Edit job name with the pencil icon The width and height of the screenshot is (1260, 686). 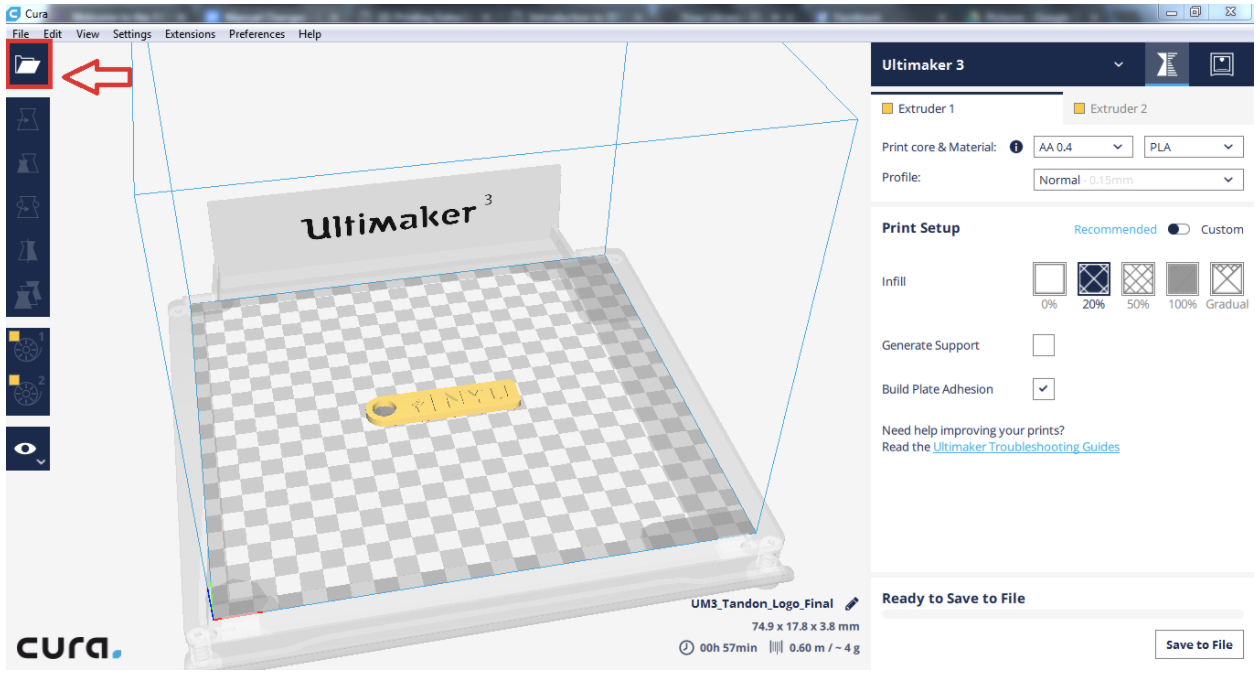852,604
